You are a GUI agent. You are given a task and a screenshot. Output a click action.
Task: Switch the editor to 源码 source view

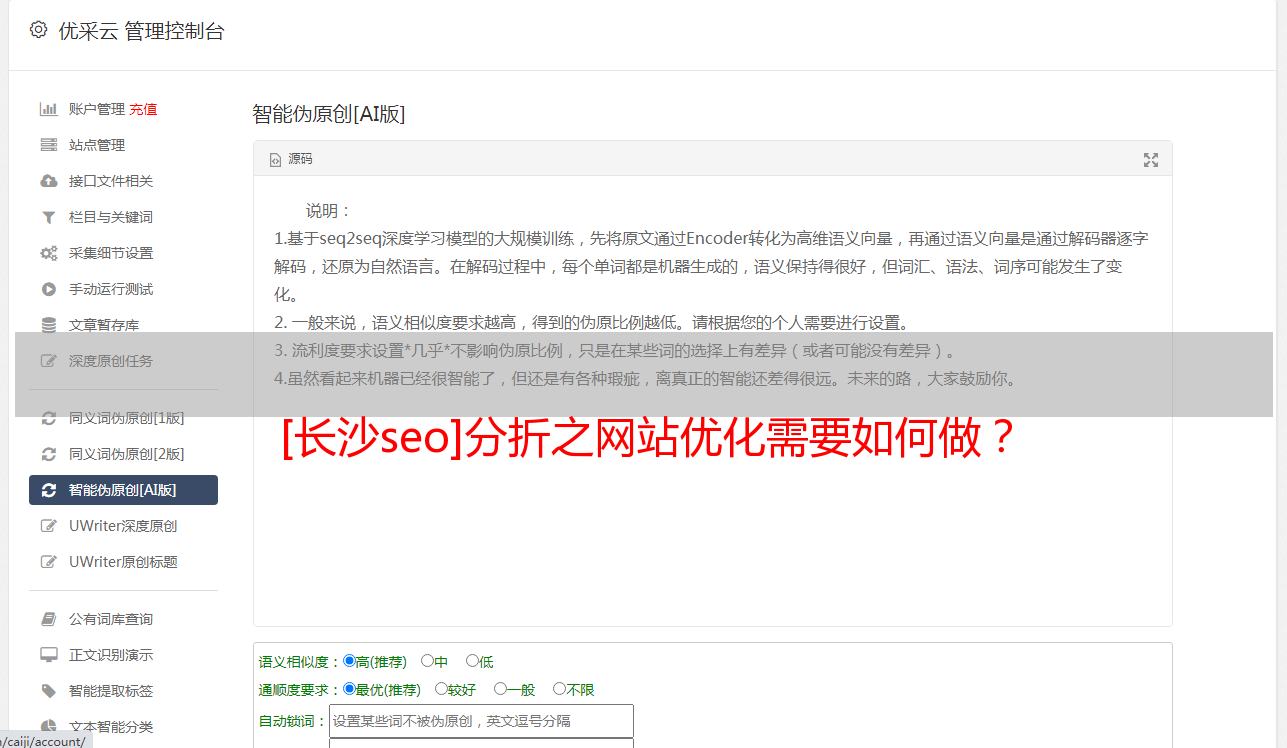tap(291, 159)
